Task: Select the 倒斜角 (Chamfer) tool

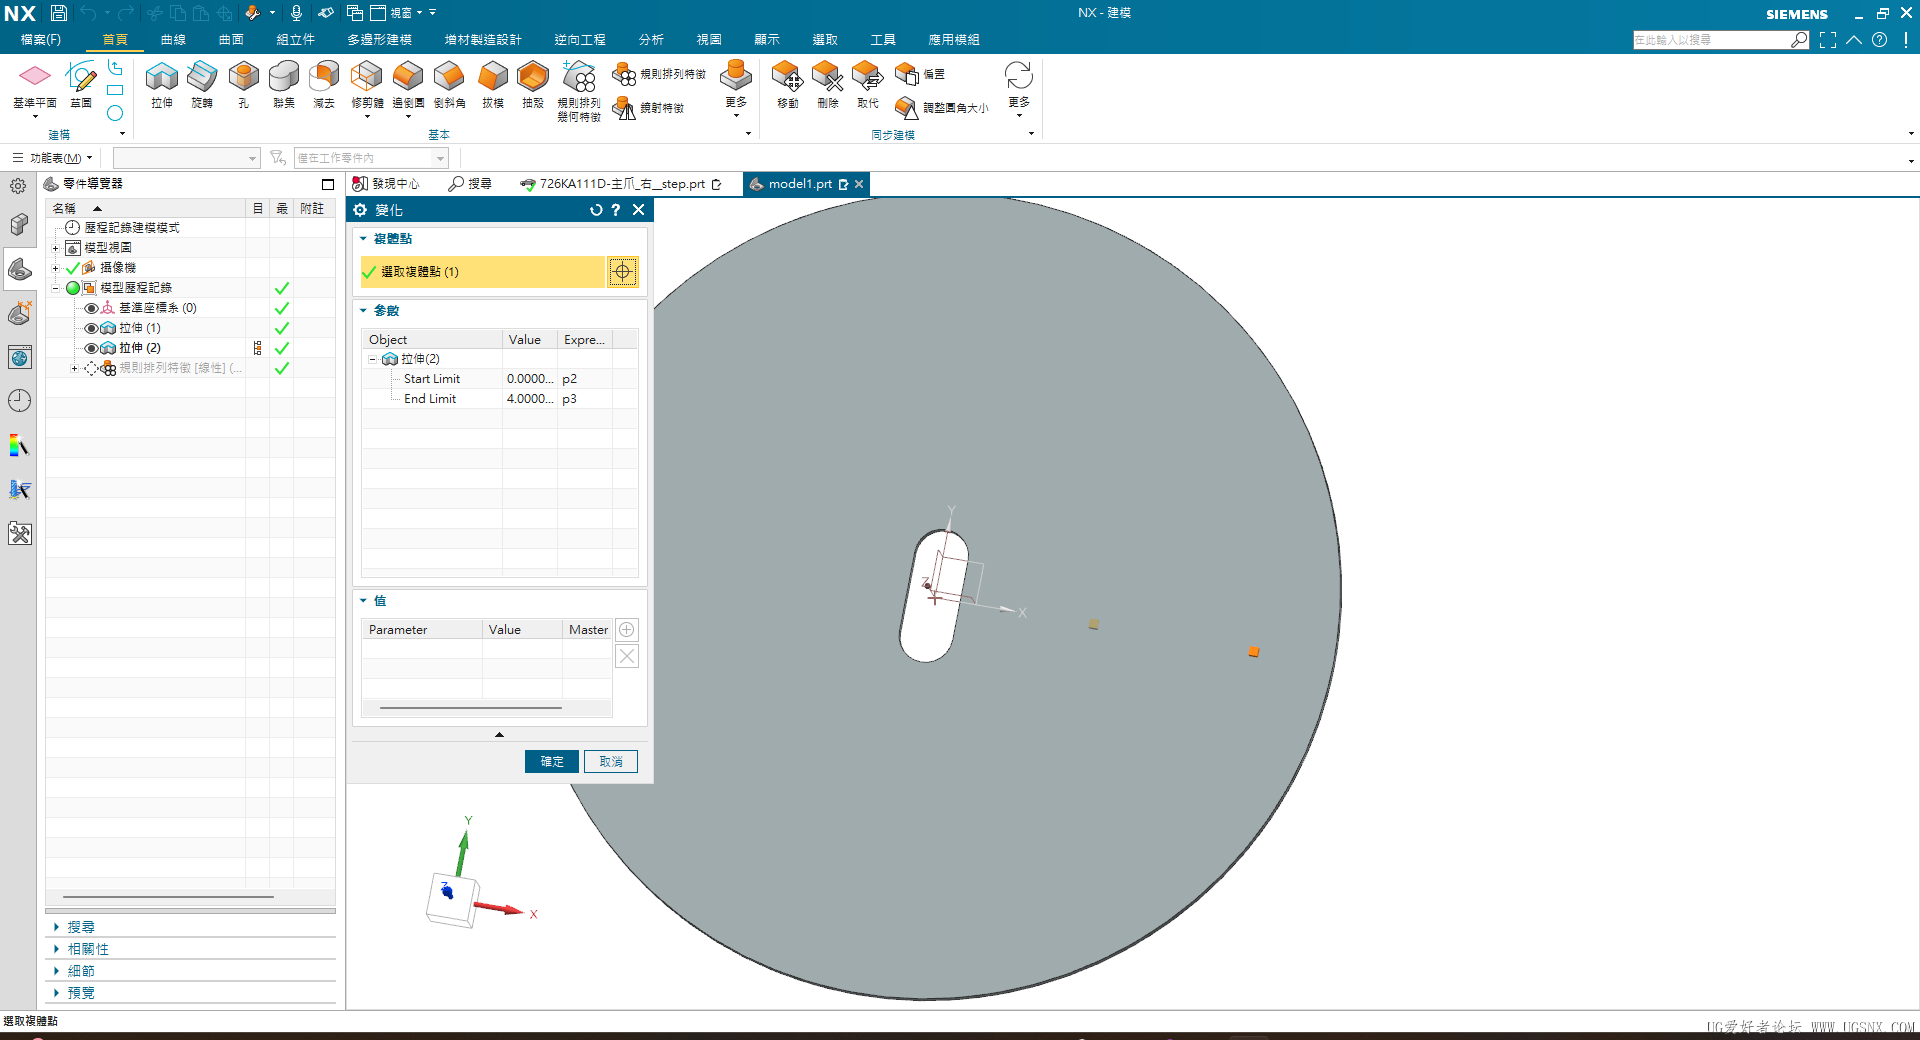Action: tap(449, 84)
